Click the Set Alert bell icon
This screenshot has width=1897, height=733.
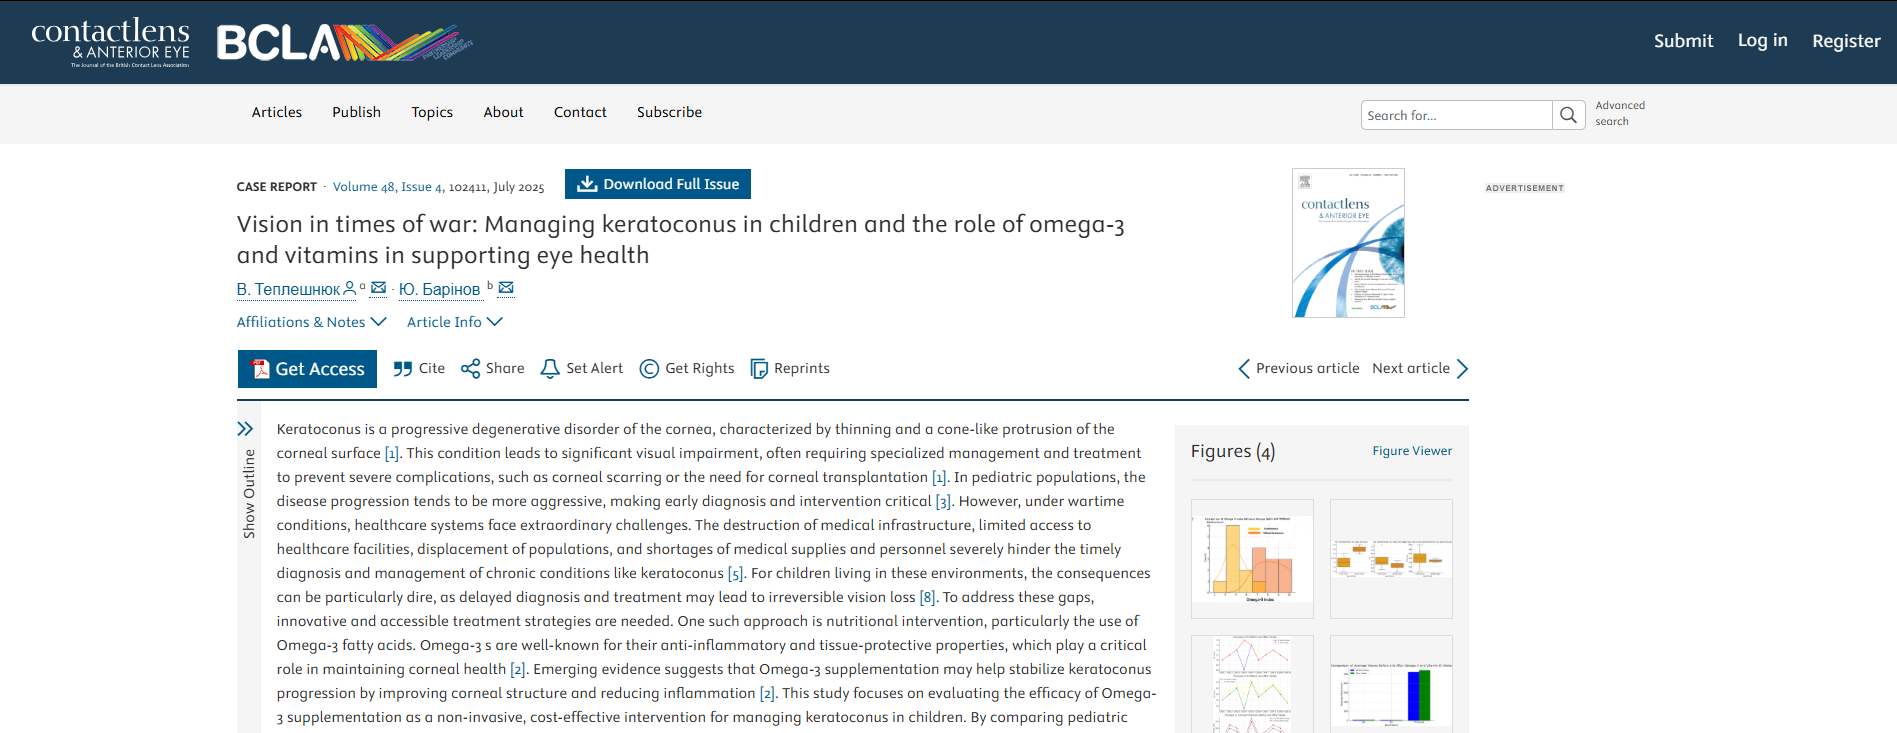pyautogui.click(x=550, y=369)
